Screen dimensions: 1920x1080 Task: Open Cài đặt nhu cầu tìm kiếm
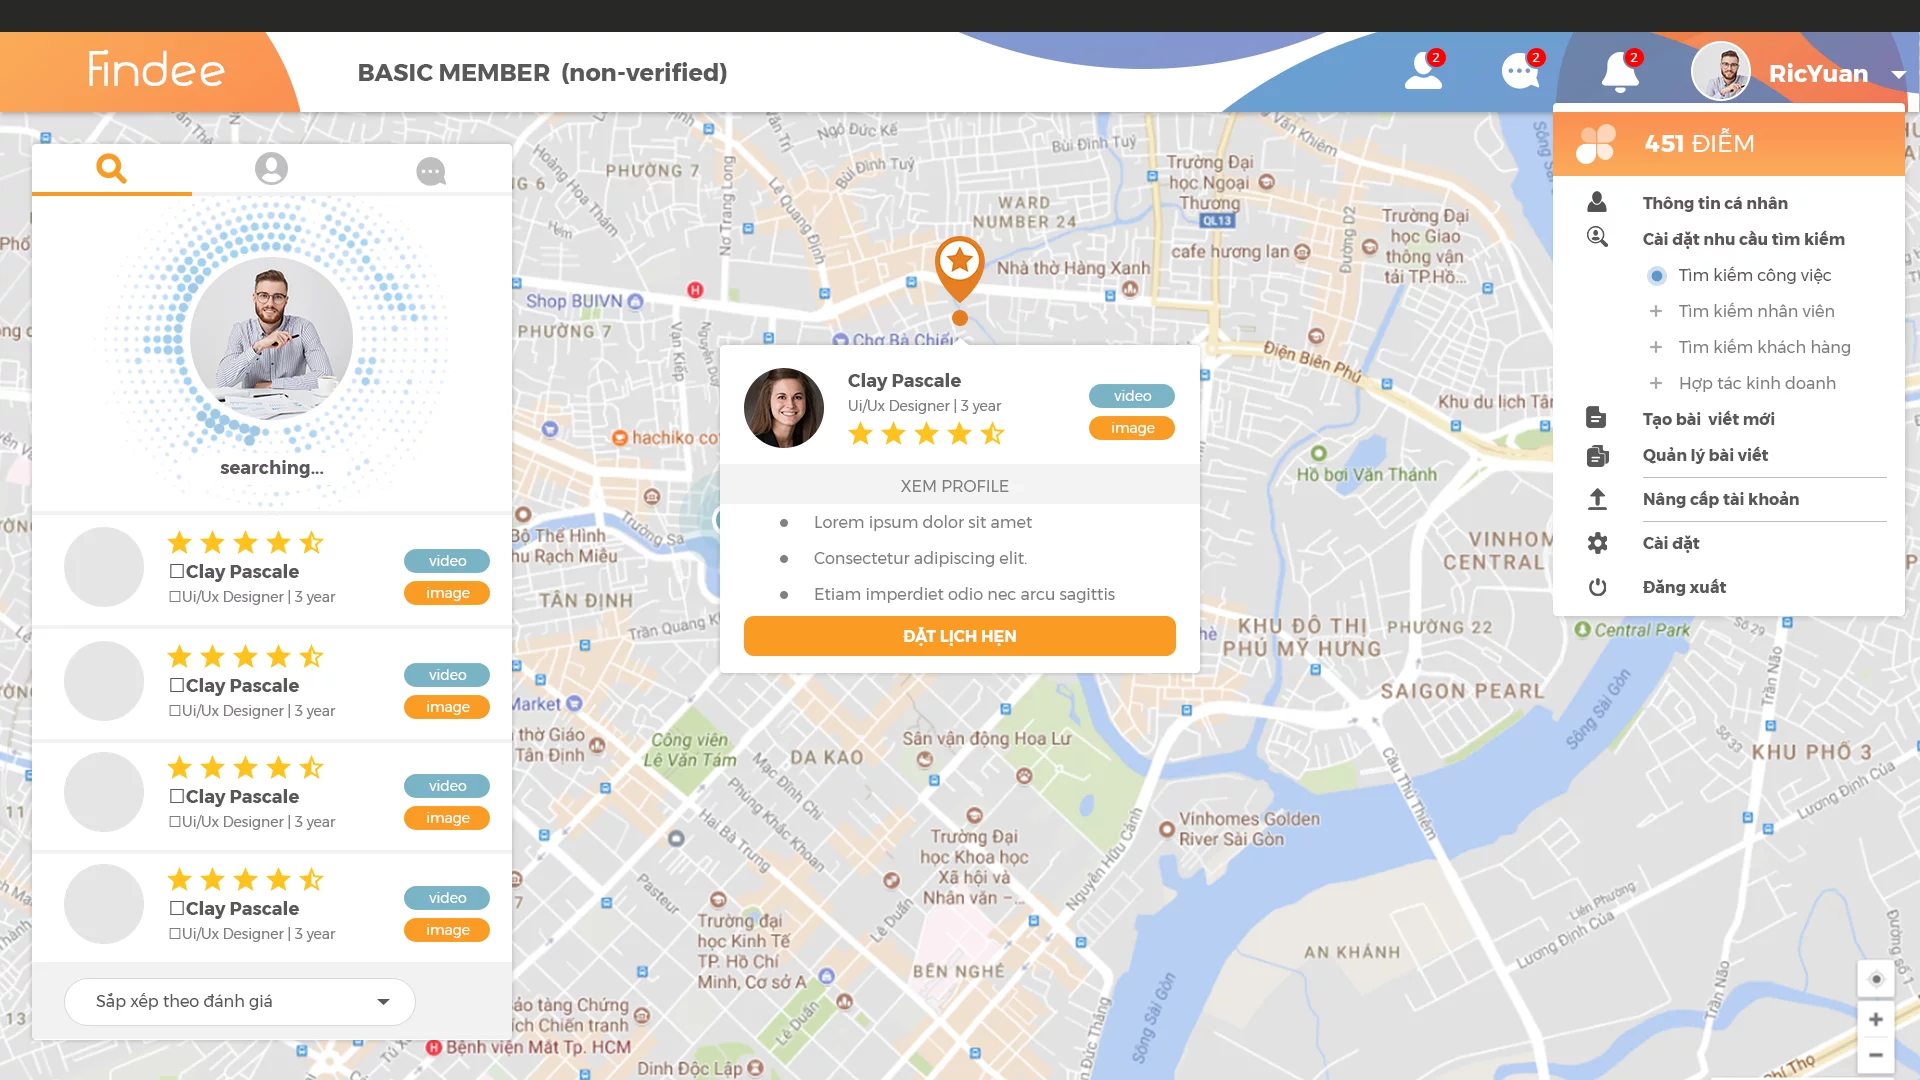click(x=1743, y=239)
